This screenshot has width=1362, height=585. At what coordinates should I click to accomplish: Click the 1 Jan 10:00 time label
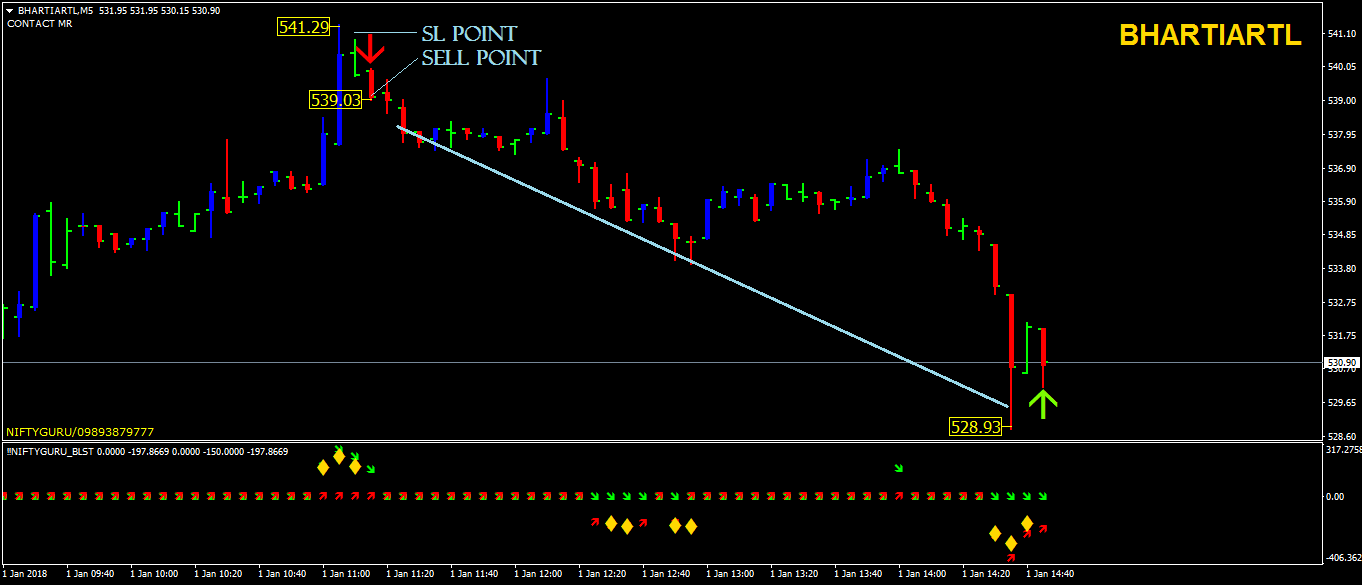154,574
